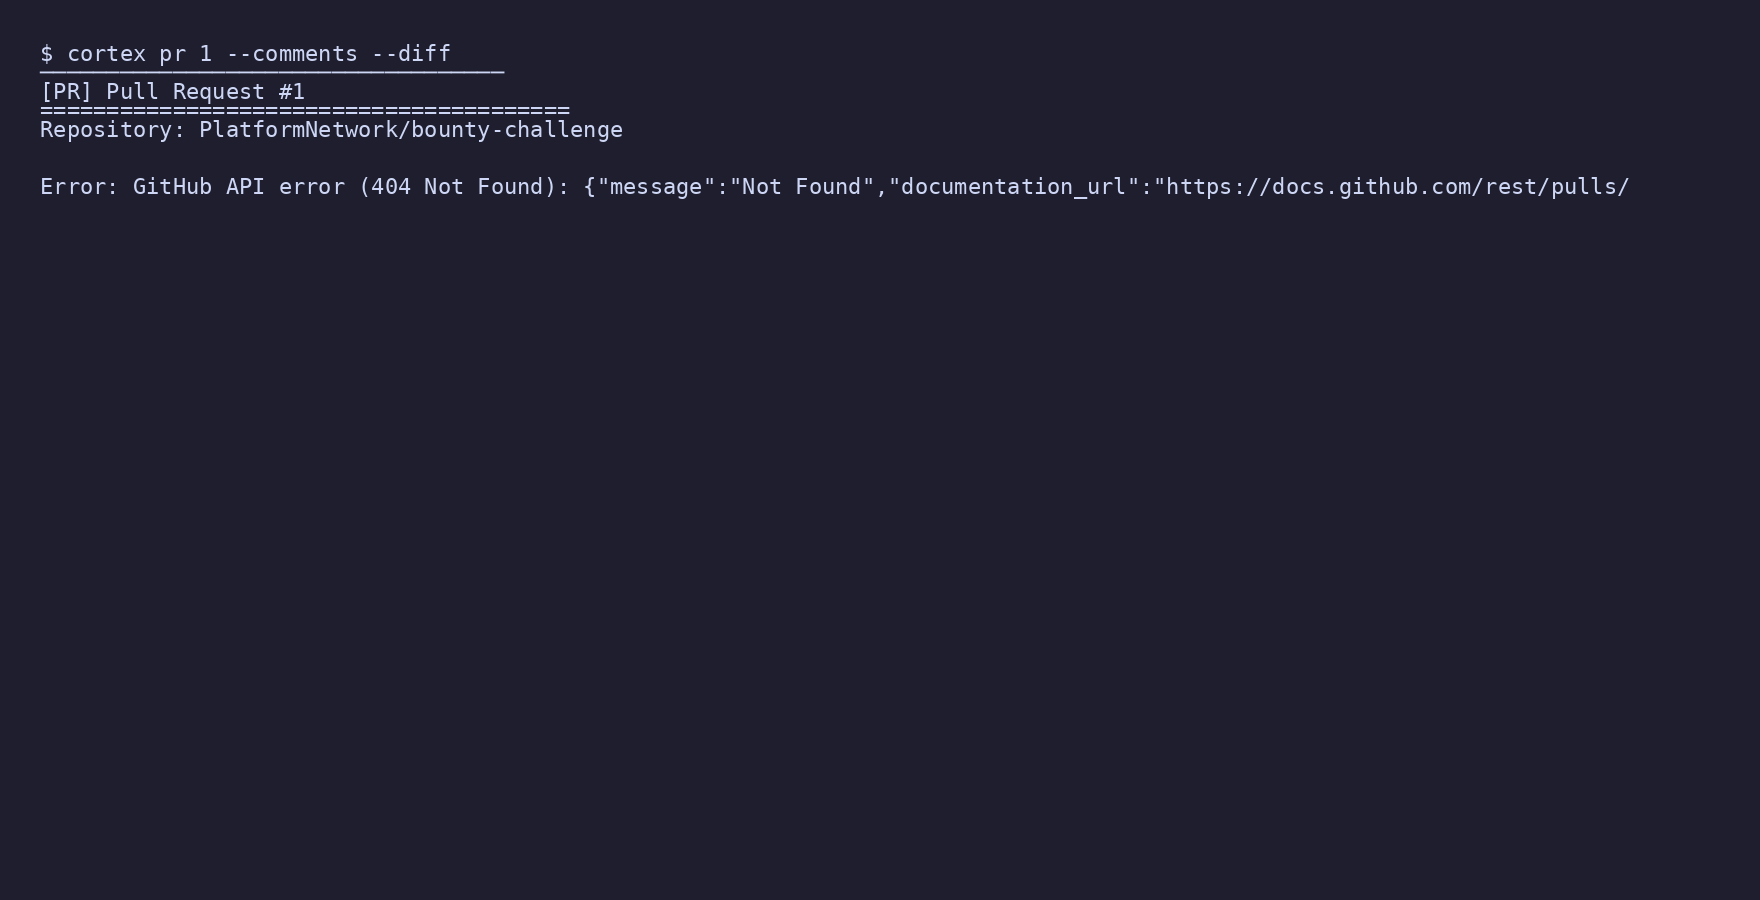The height and width of the screenshot is (900, 1760).
Task: Click the "[PR]" tag
Action: (66, 92)
